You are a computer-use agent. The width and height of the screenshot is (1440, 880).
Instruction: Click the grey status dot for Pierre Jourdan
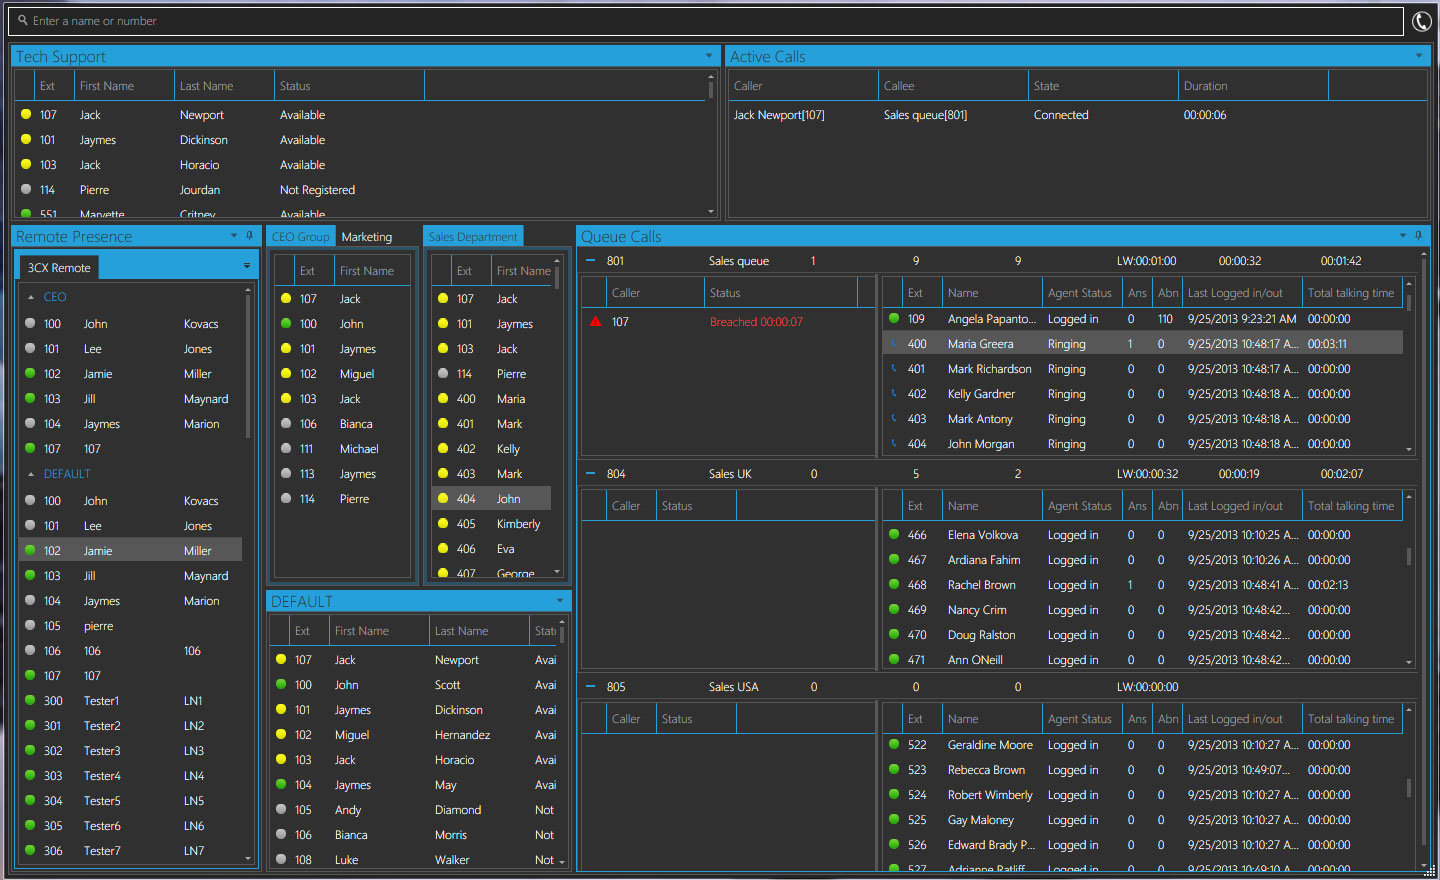[26, 189]
